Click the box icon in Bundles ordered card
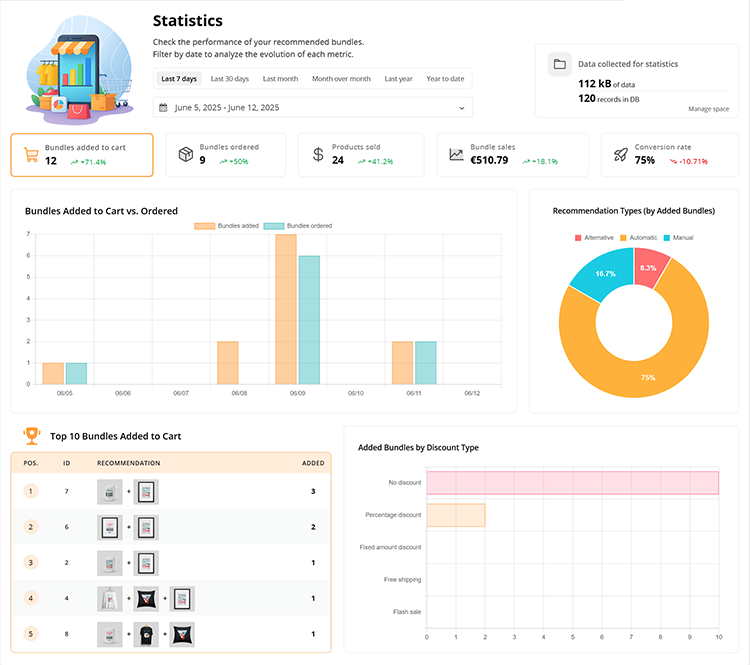The height and width of the screenshot is (665, 750). click(186, 154)
